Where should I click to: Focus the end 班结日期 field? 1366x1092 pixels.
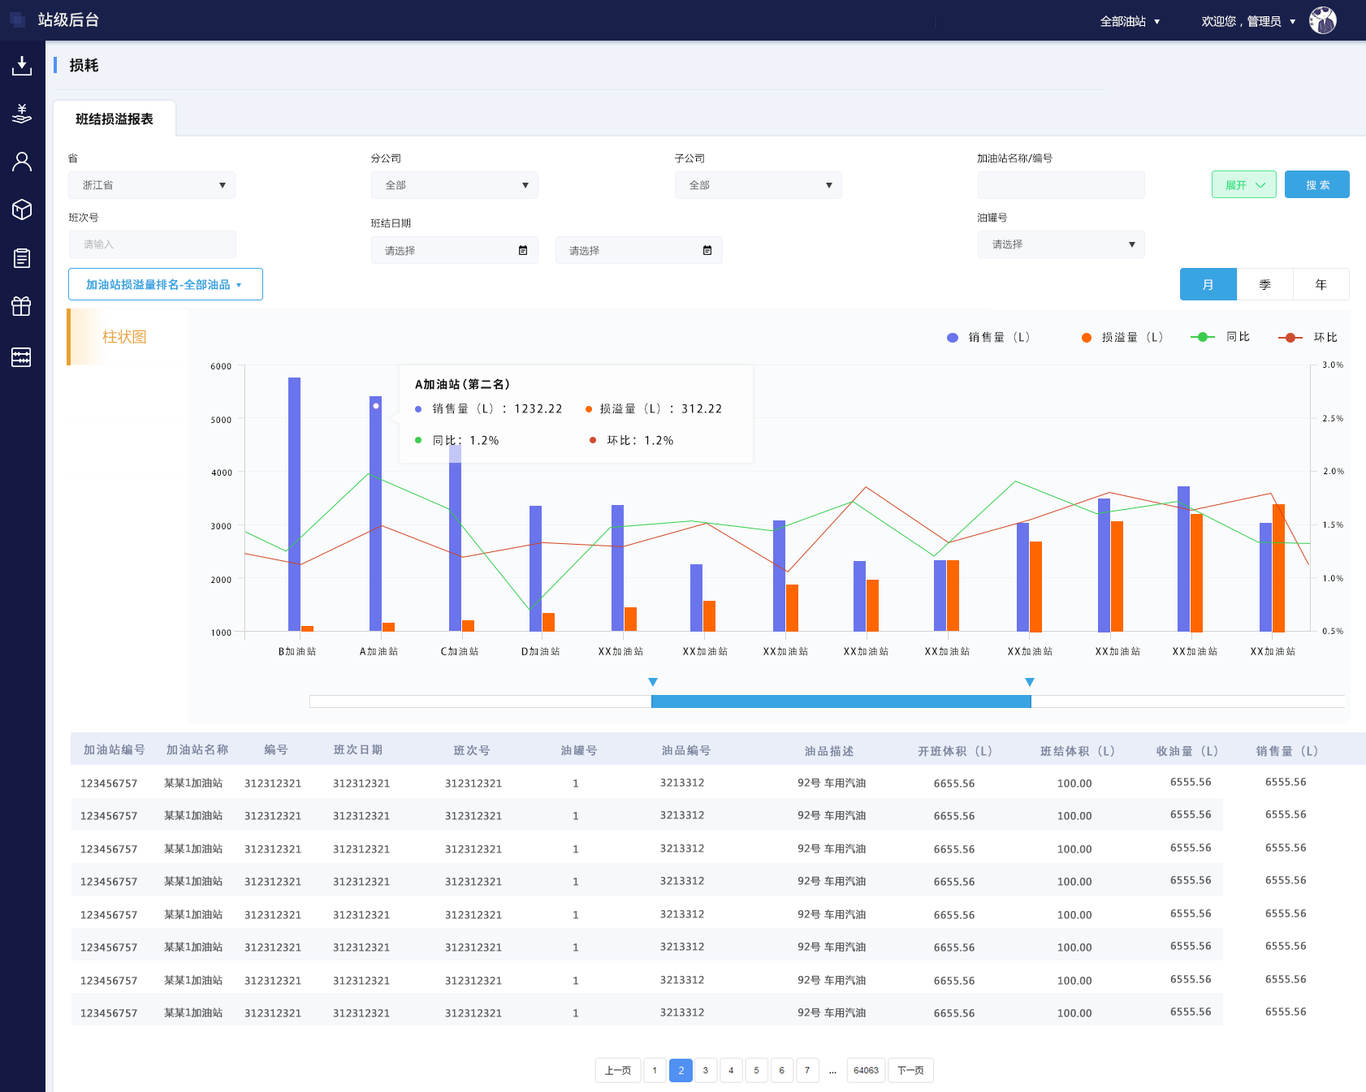tap(638, 250)
